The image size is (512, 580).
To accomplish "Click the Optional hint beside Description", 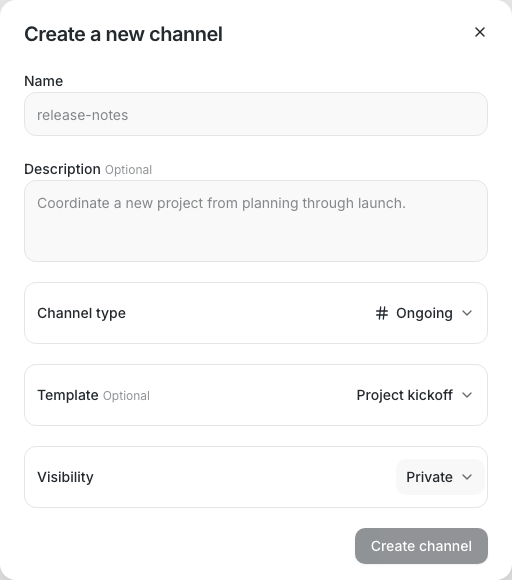I will [128, 170].
